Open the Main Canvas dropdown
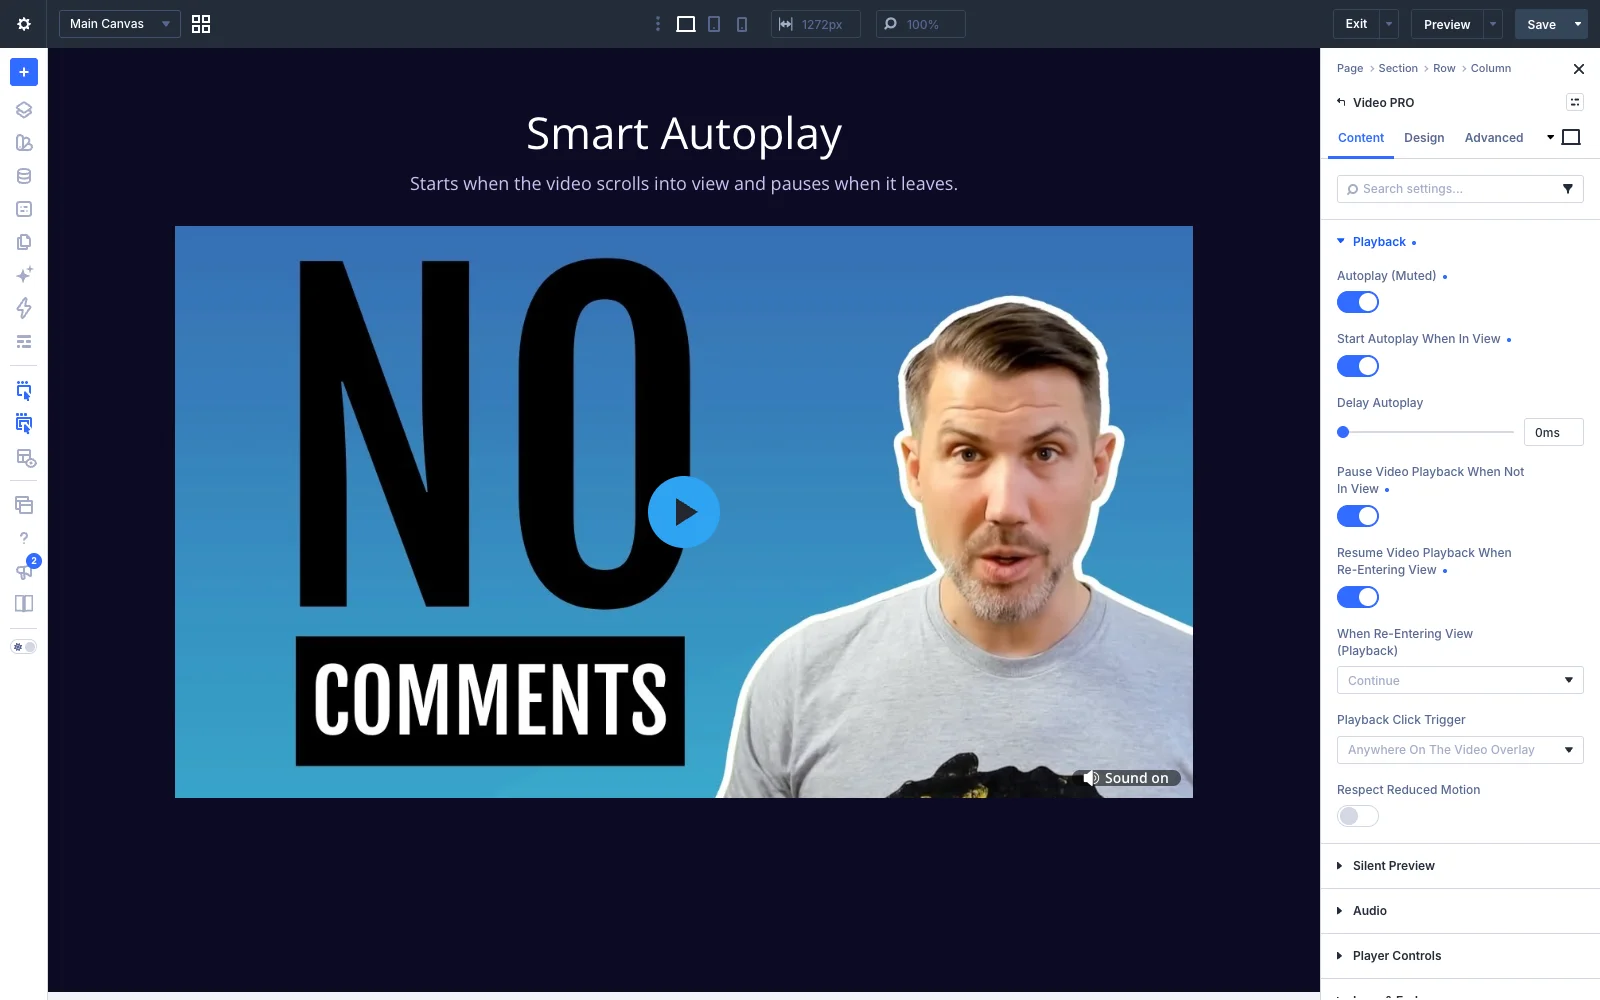This screenshot has width=1600, height=1000. click(x=120, y=24)
